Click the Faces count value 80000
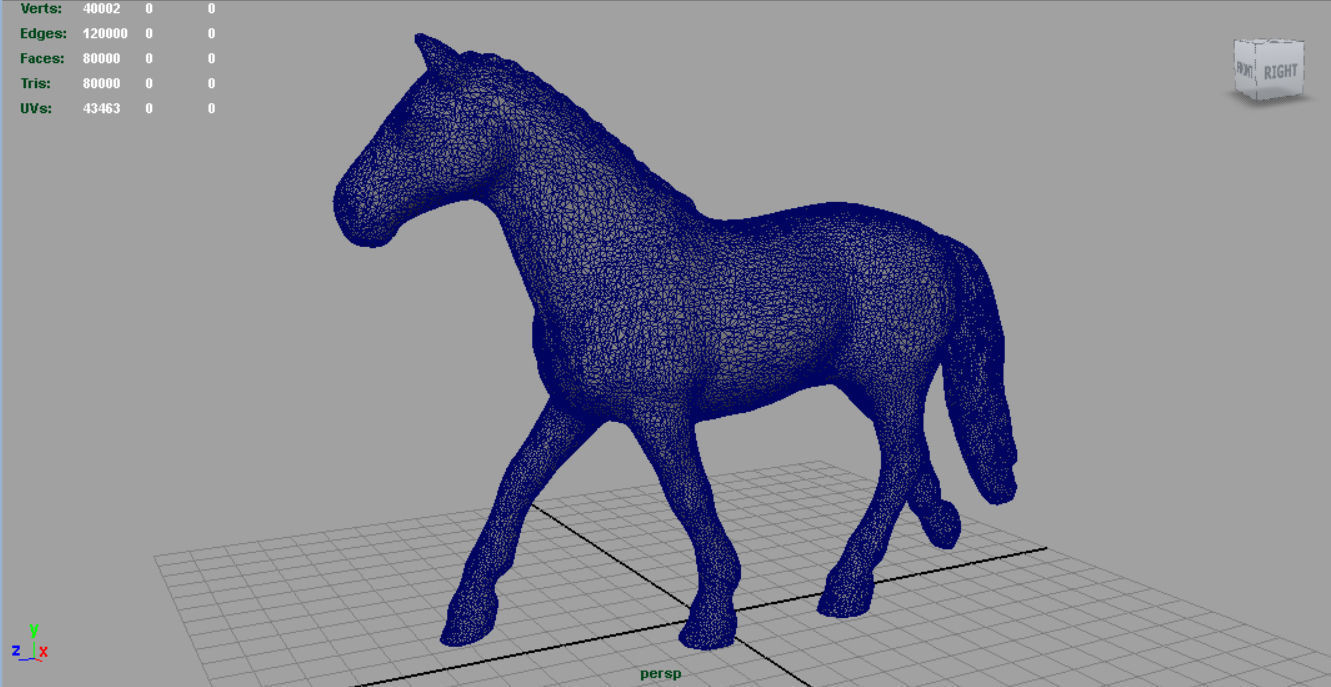This screenshot has height=687, width=1331. [101, 58]
